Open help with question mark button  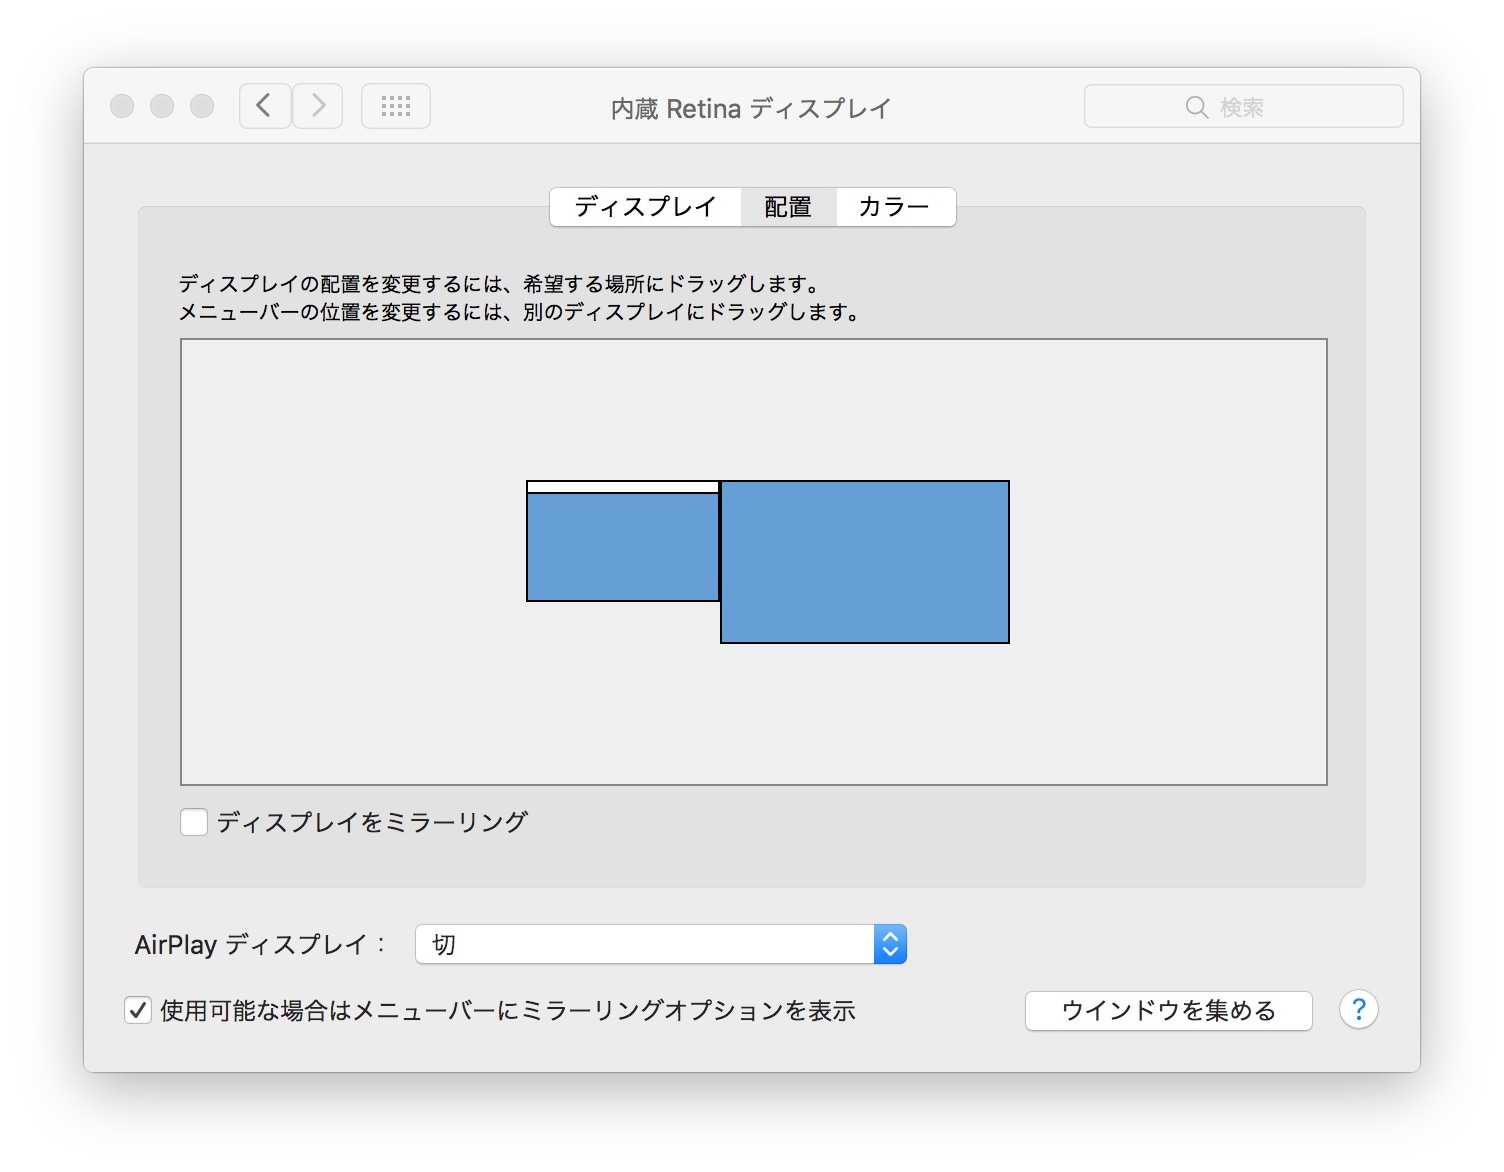tap(1358, 1010)
